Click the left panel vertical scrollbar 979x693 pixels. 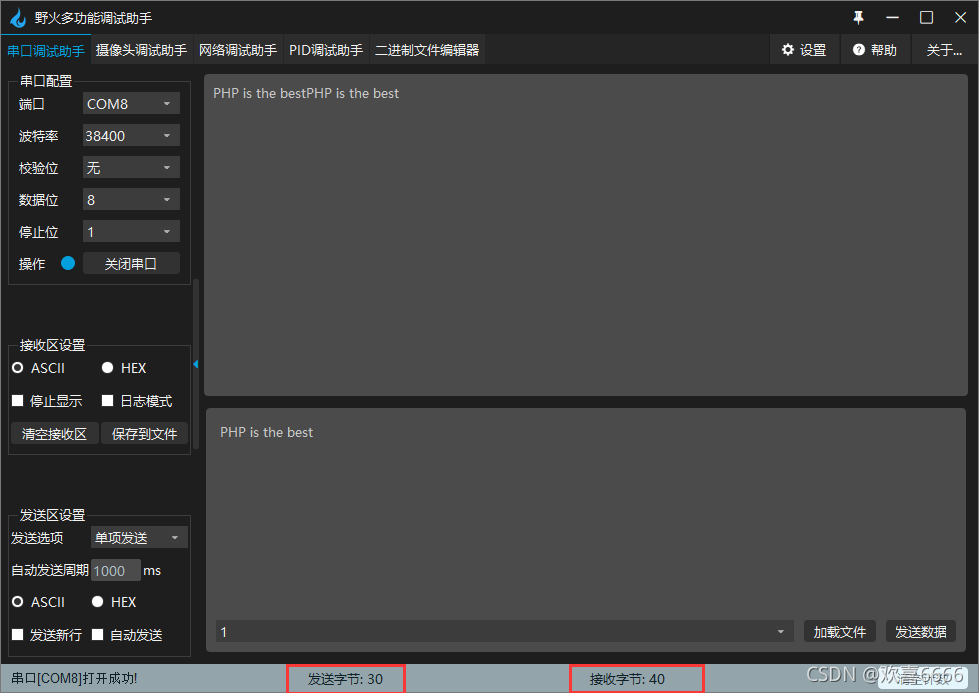point(196,363)
